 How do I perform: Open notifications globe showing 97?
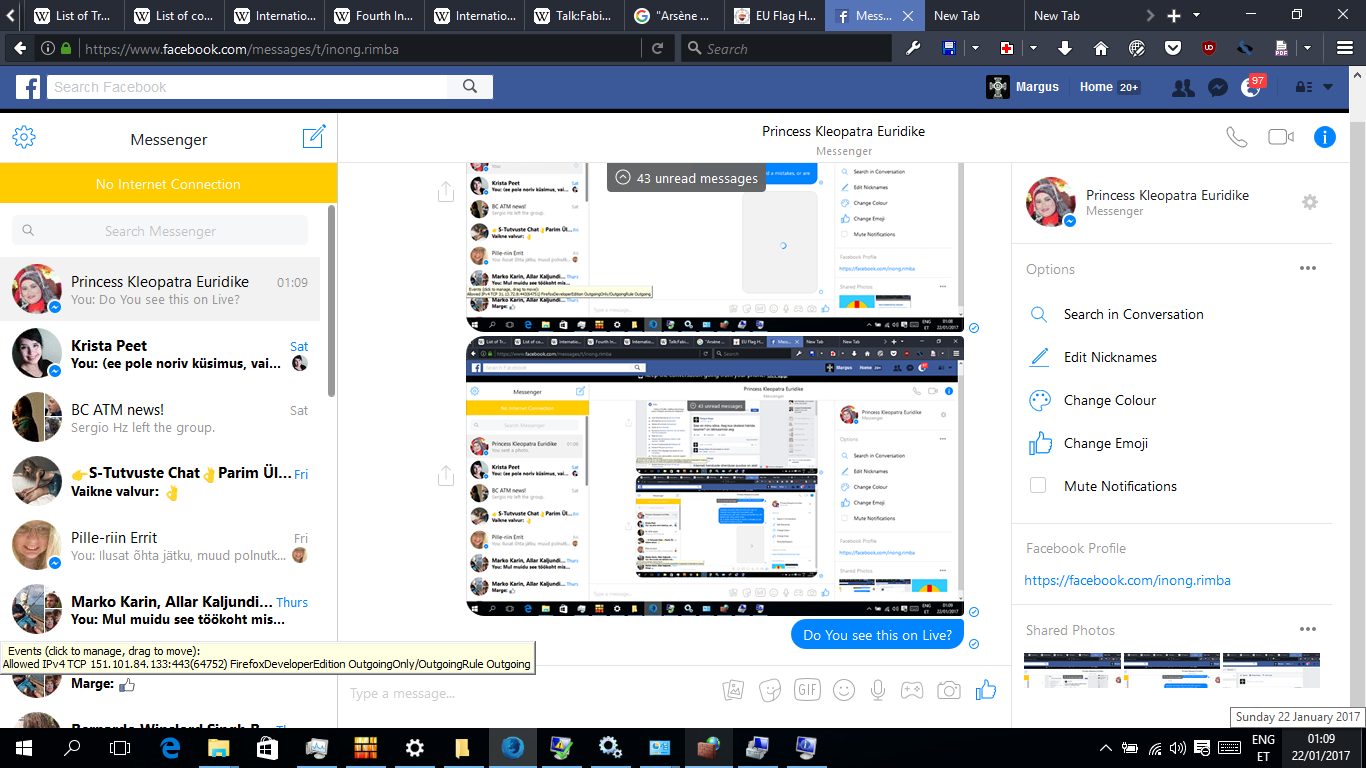pos(1251,87)
